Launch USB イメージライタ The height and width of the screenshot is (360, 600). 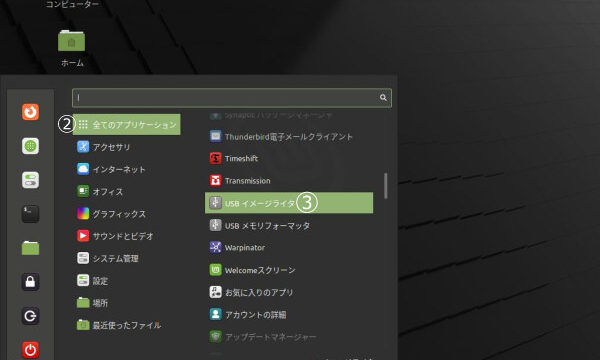click(289, 203)
